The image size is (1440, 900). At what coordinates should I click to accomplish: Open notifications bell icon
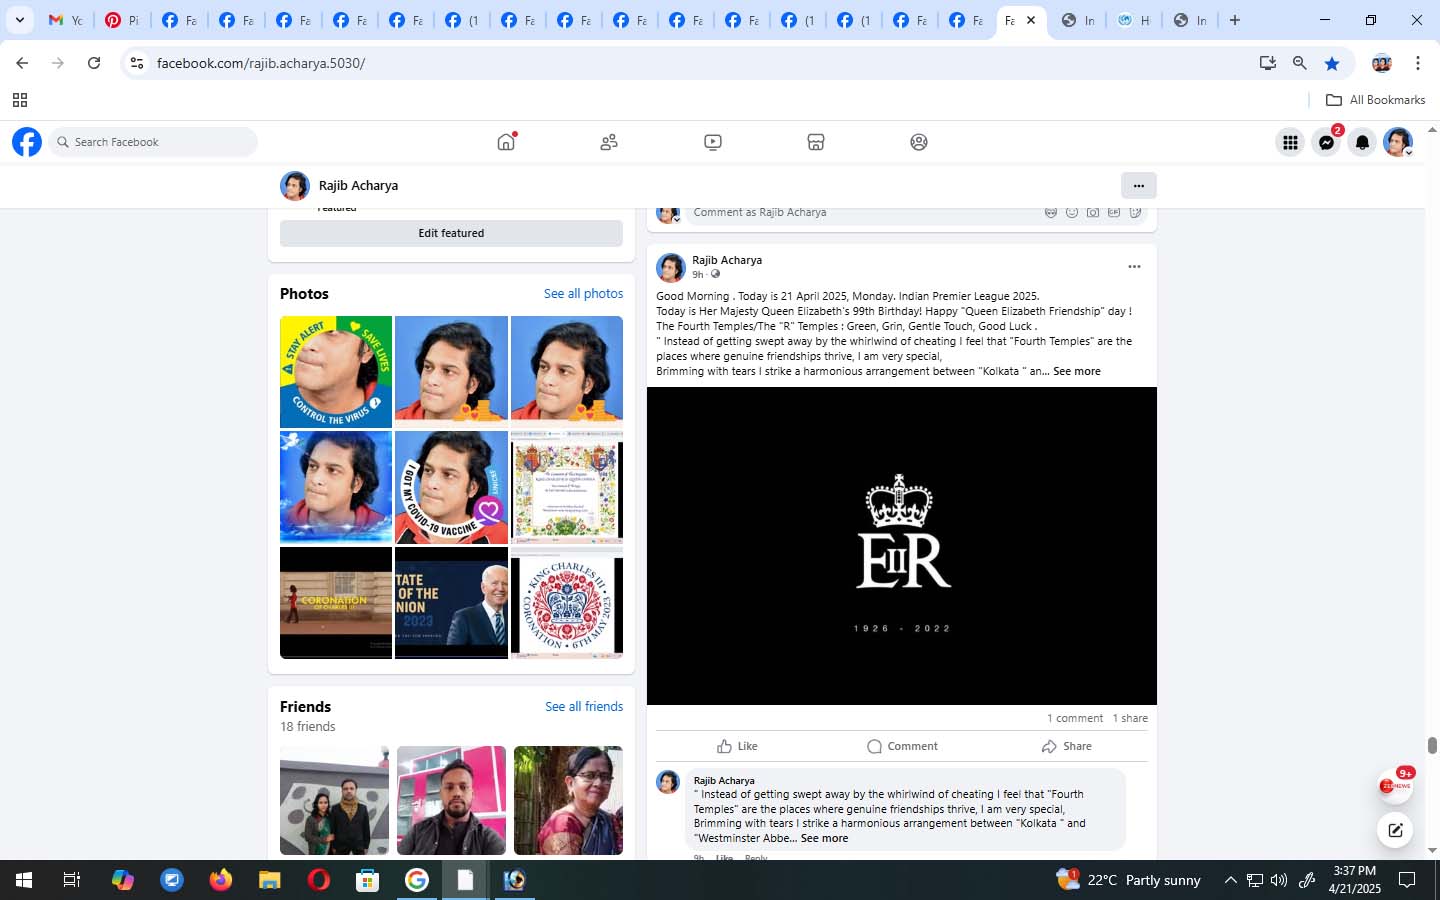coord(1362,142)
